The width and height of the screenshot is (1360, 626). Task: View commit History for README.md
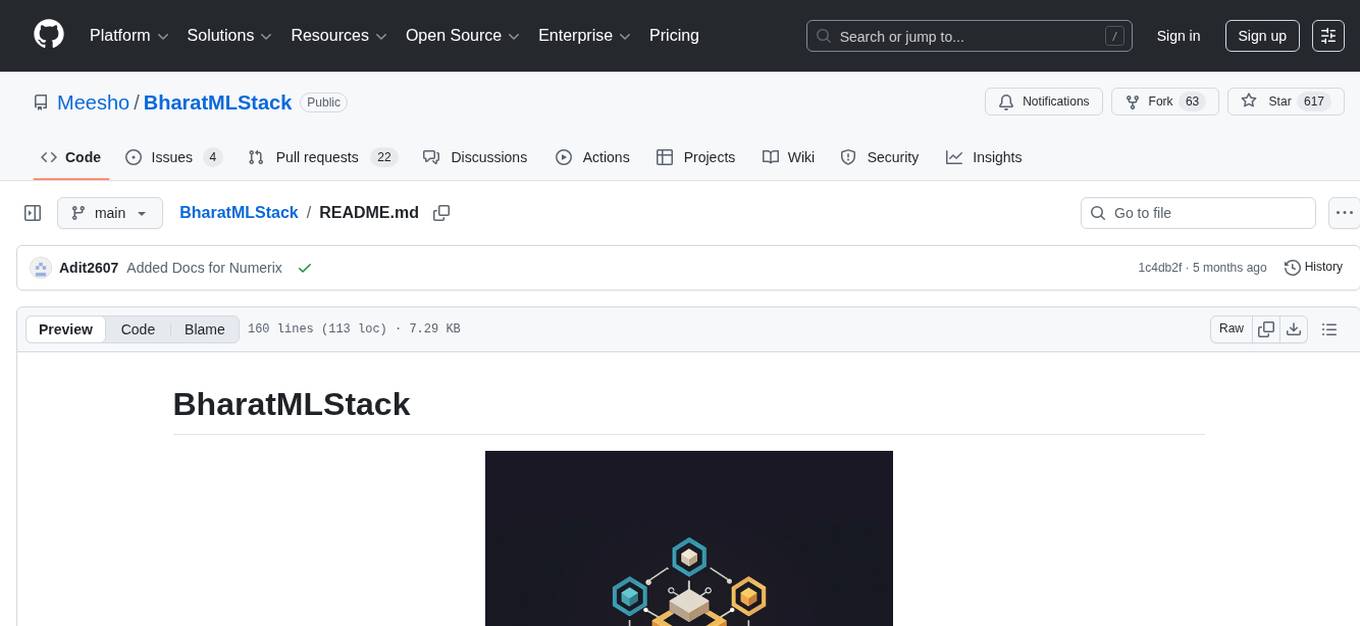click(1313, 267)
